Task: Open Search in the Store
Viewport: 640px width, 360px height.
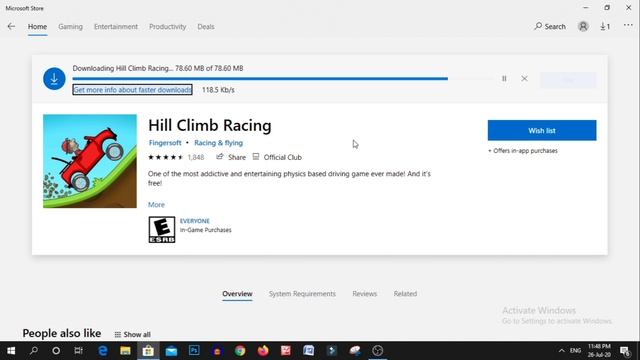Action: 550,27
